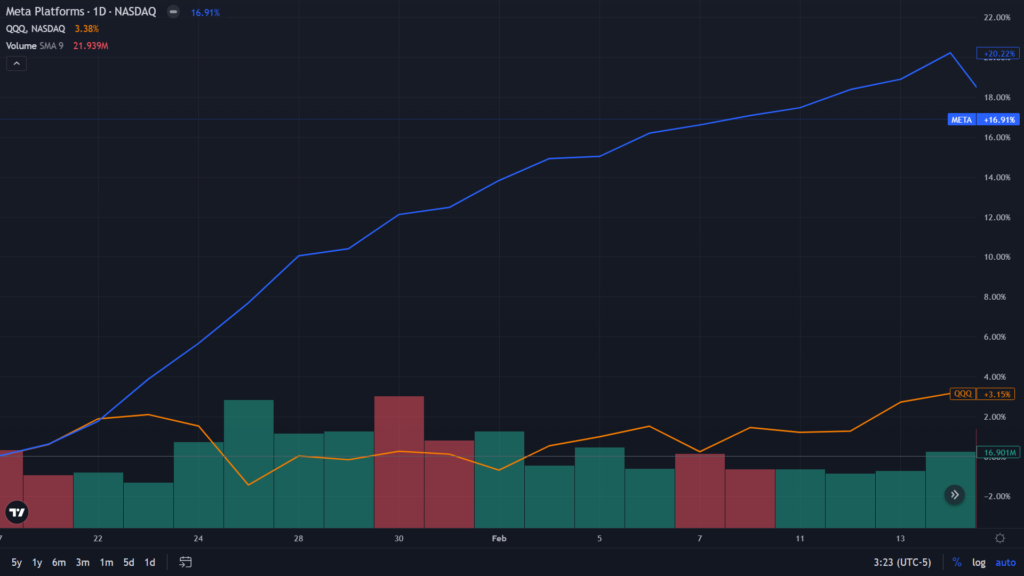Click the META price scale label

984,120
